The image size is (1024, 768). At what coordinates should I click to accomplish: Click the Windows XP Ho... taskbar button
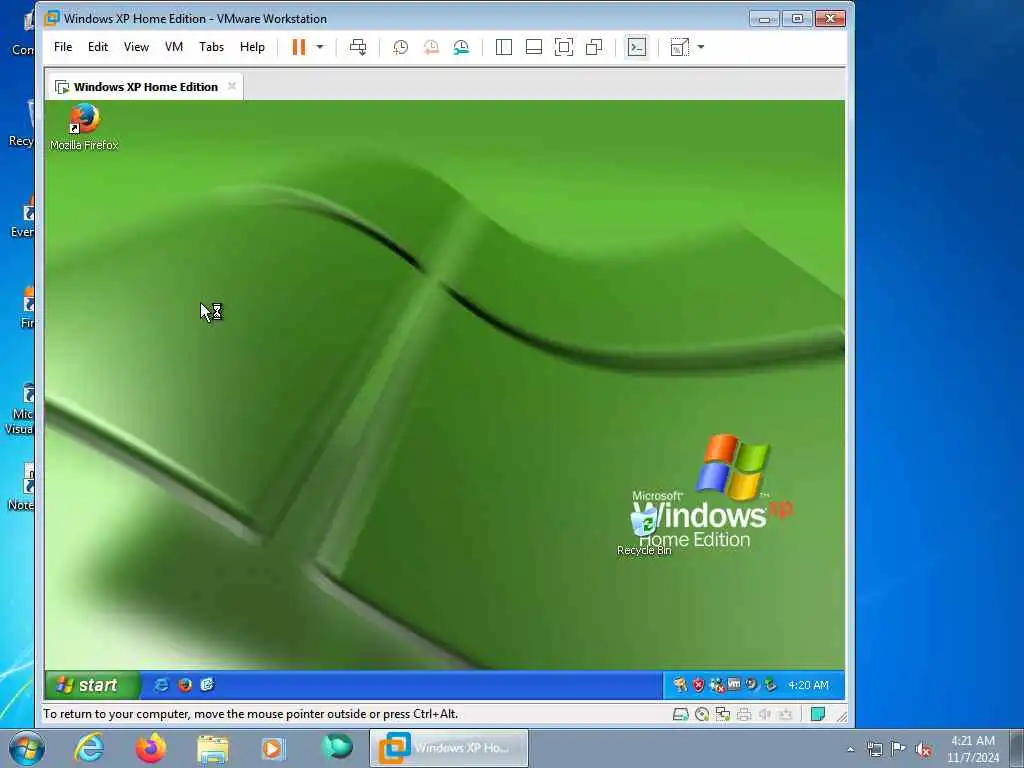click(449, 748)
